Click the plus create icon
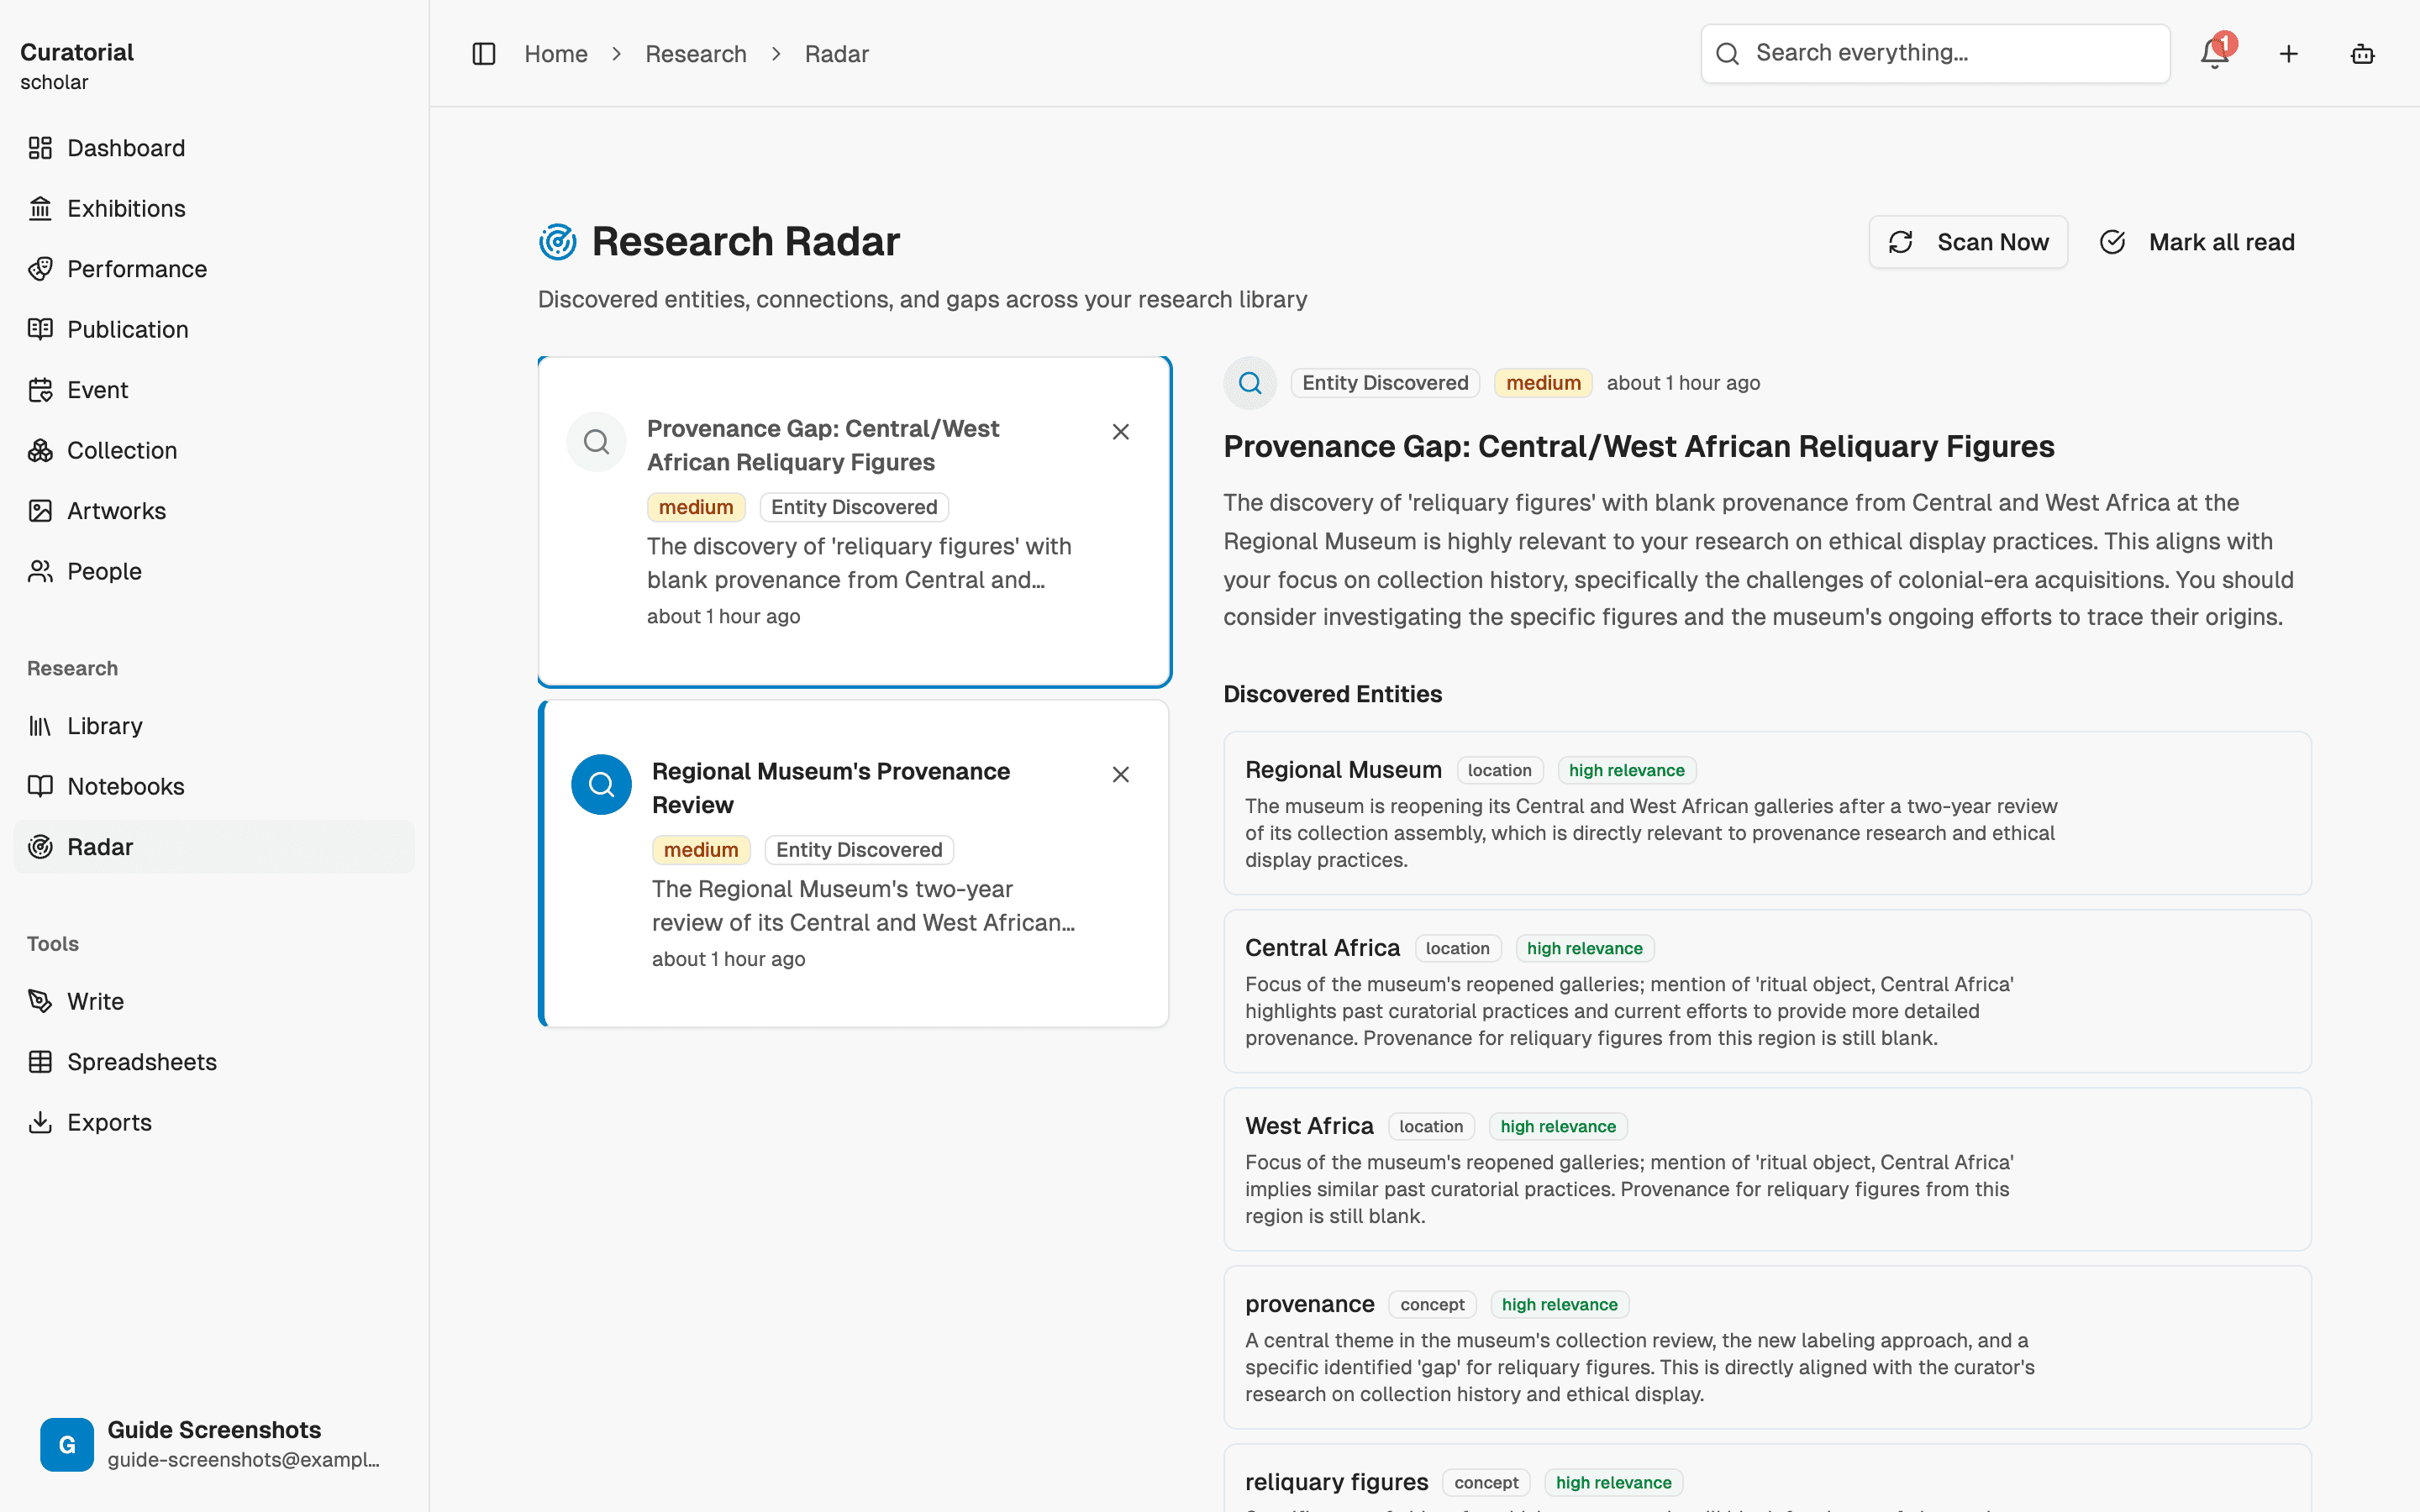Image resolution: width=2420 pixels, height=1512 pixels. [x=2289, y=54]
